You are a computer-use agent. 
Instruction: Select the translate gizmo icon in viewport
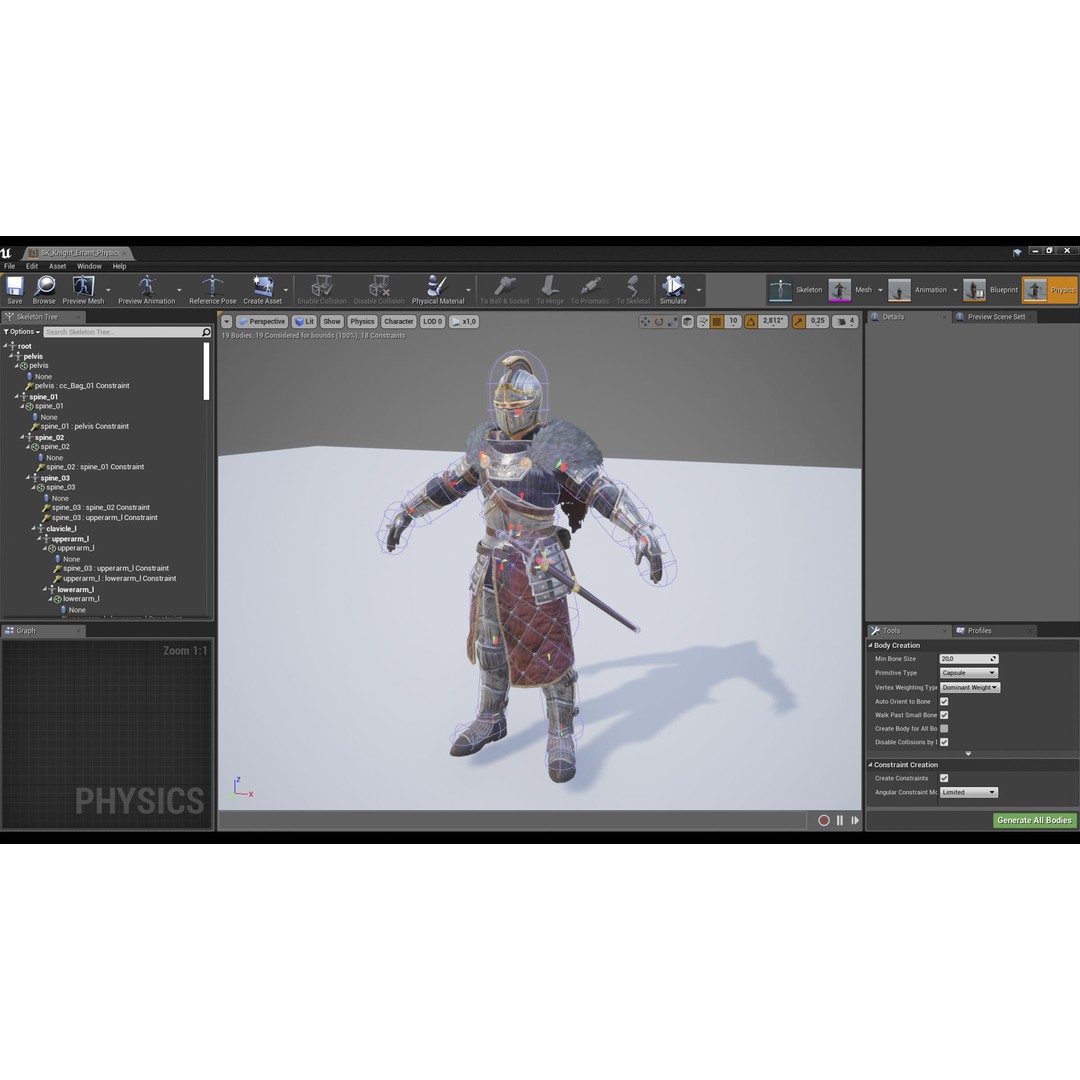pos(645,322)
